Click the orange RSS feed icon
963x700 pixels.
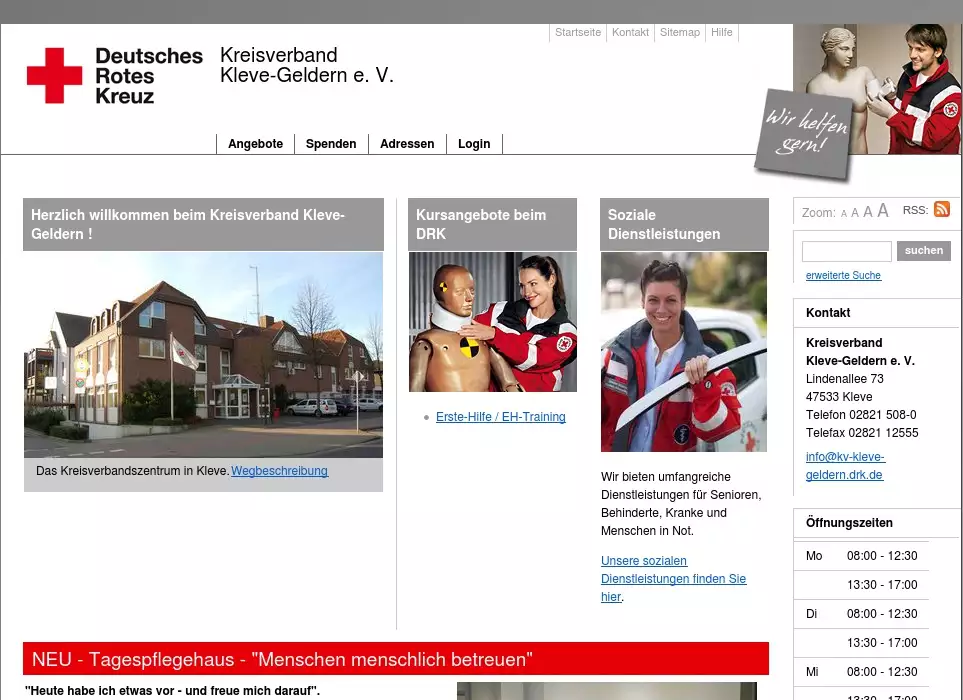tap(941, 210)
